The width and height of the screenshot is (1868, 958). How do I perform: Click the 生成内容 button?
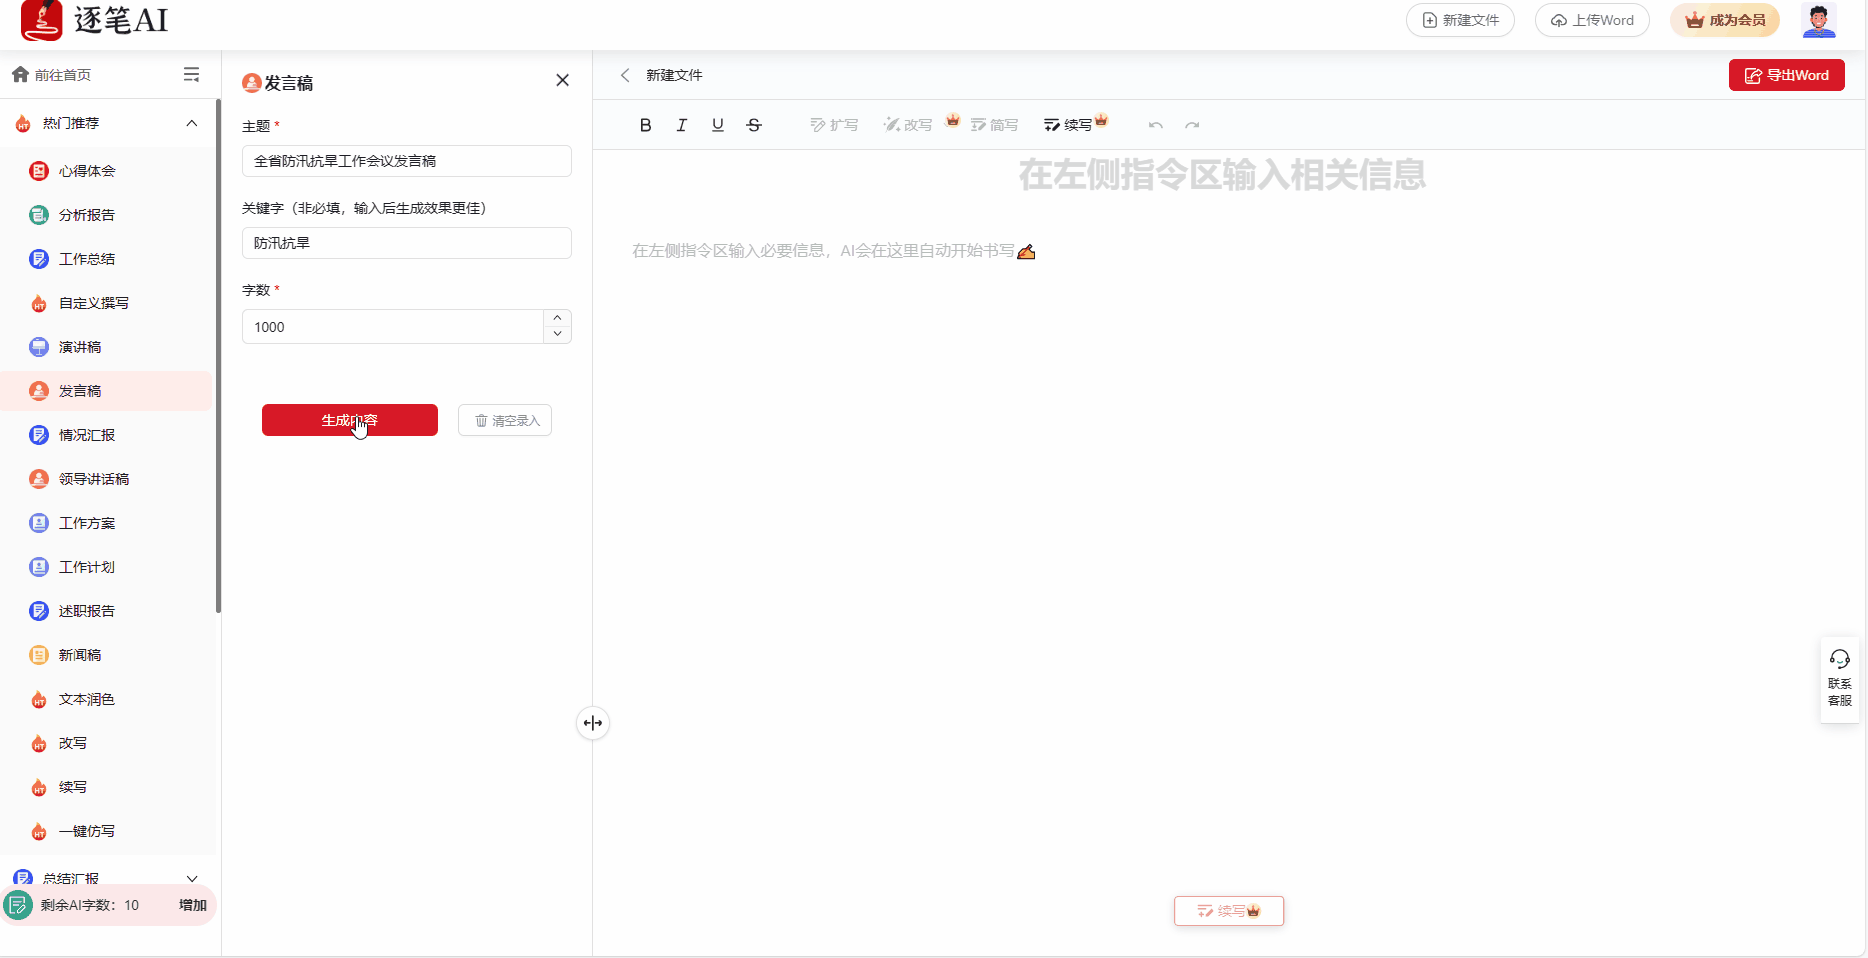[350, 420]
